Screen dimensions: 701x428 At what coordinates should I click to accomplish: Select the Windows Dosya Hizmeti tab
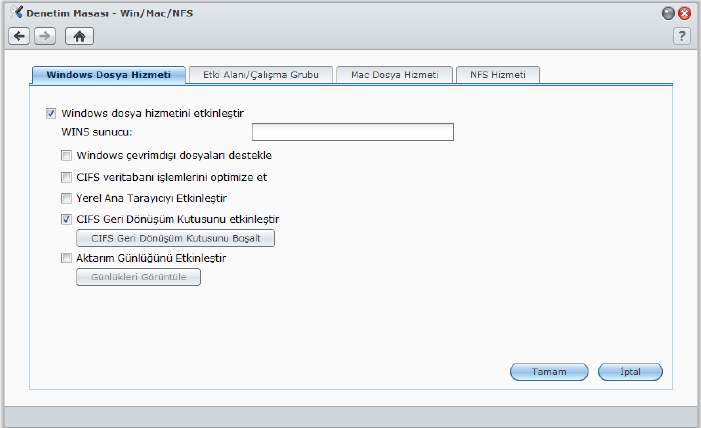coord(109,75)
